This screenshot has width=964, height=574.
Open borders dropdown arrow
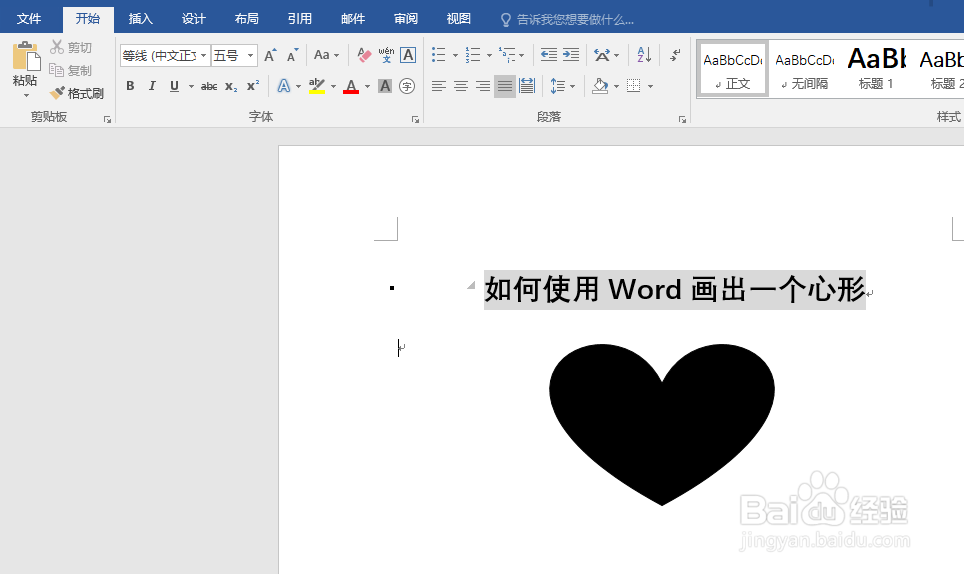tap(650, 87)
